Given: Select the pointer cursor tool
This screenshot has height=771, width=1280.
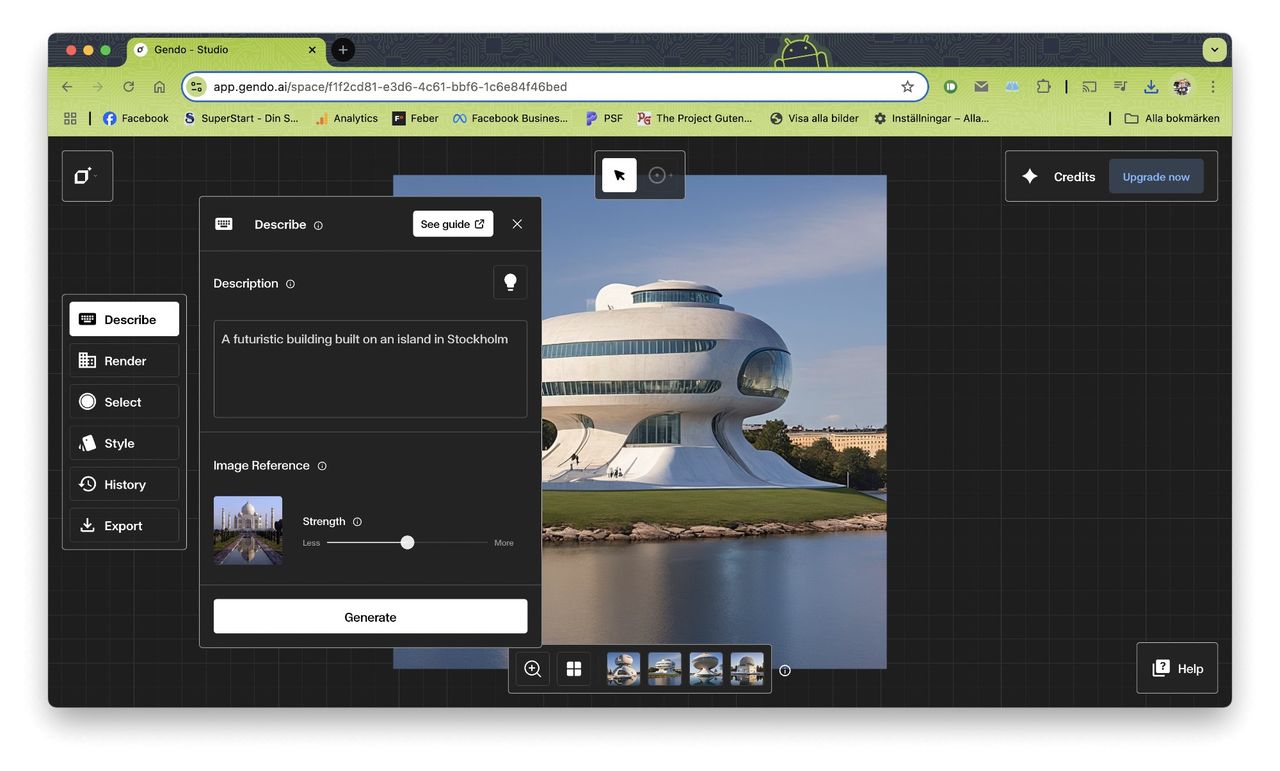Looking at the screenshot, I should (x=619, y=176).
